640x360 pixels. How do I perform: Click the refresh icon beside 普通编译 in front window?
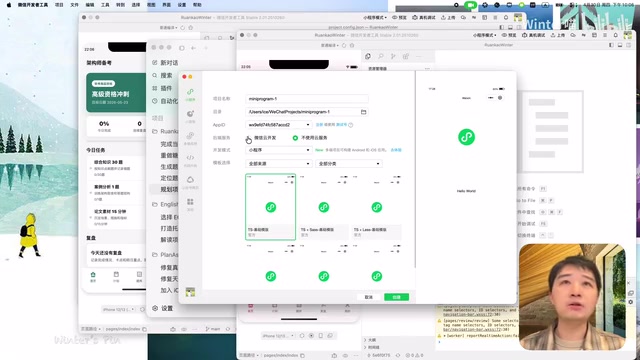[344, 45]
